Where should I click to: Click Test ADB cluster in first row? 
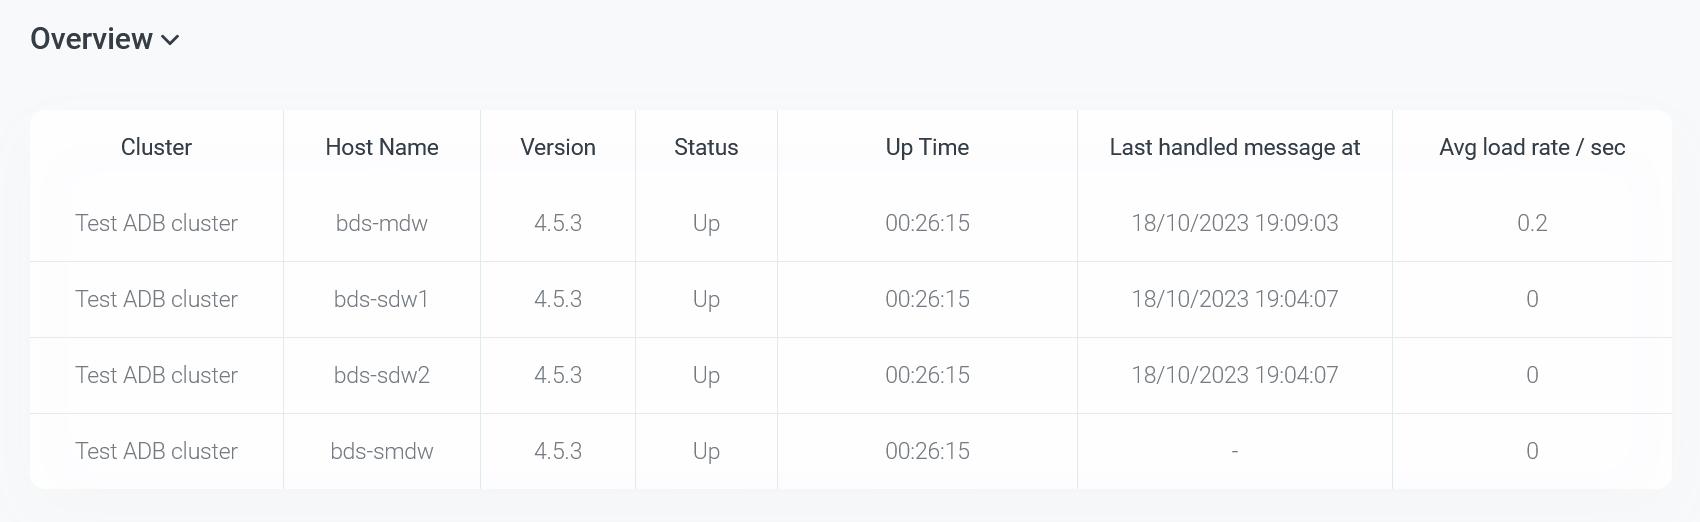(156, 223)
